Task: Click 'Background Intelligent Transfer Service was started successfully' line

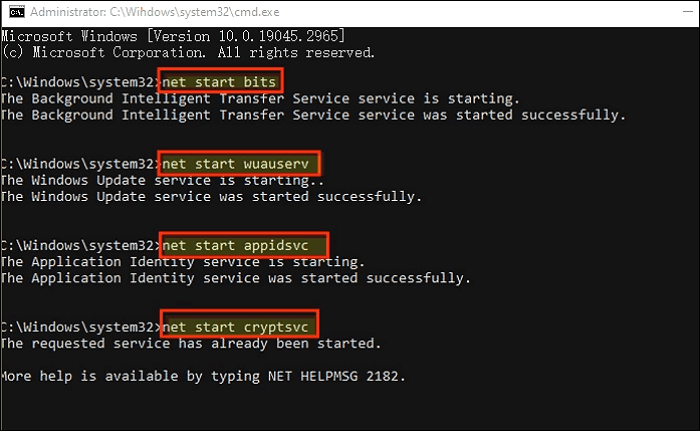Action: (x=312, y=115)
